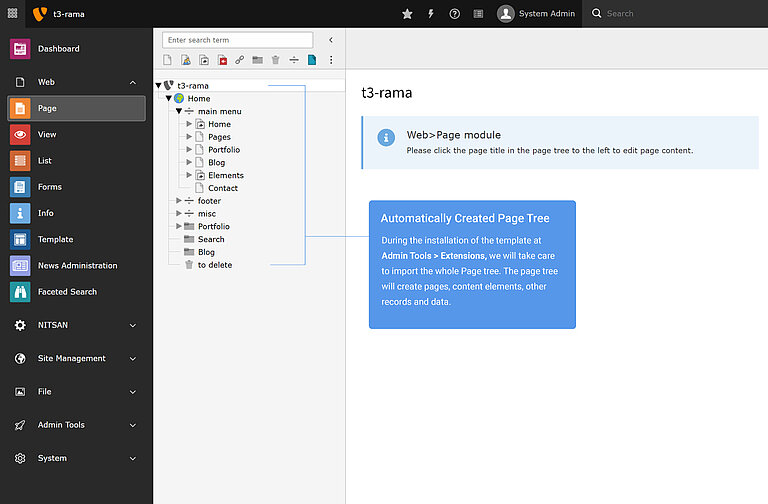Open the help question mark icon

pos(455,14)
